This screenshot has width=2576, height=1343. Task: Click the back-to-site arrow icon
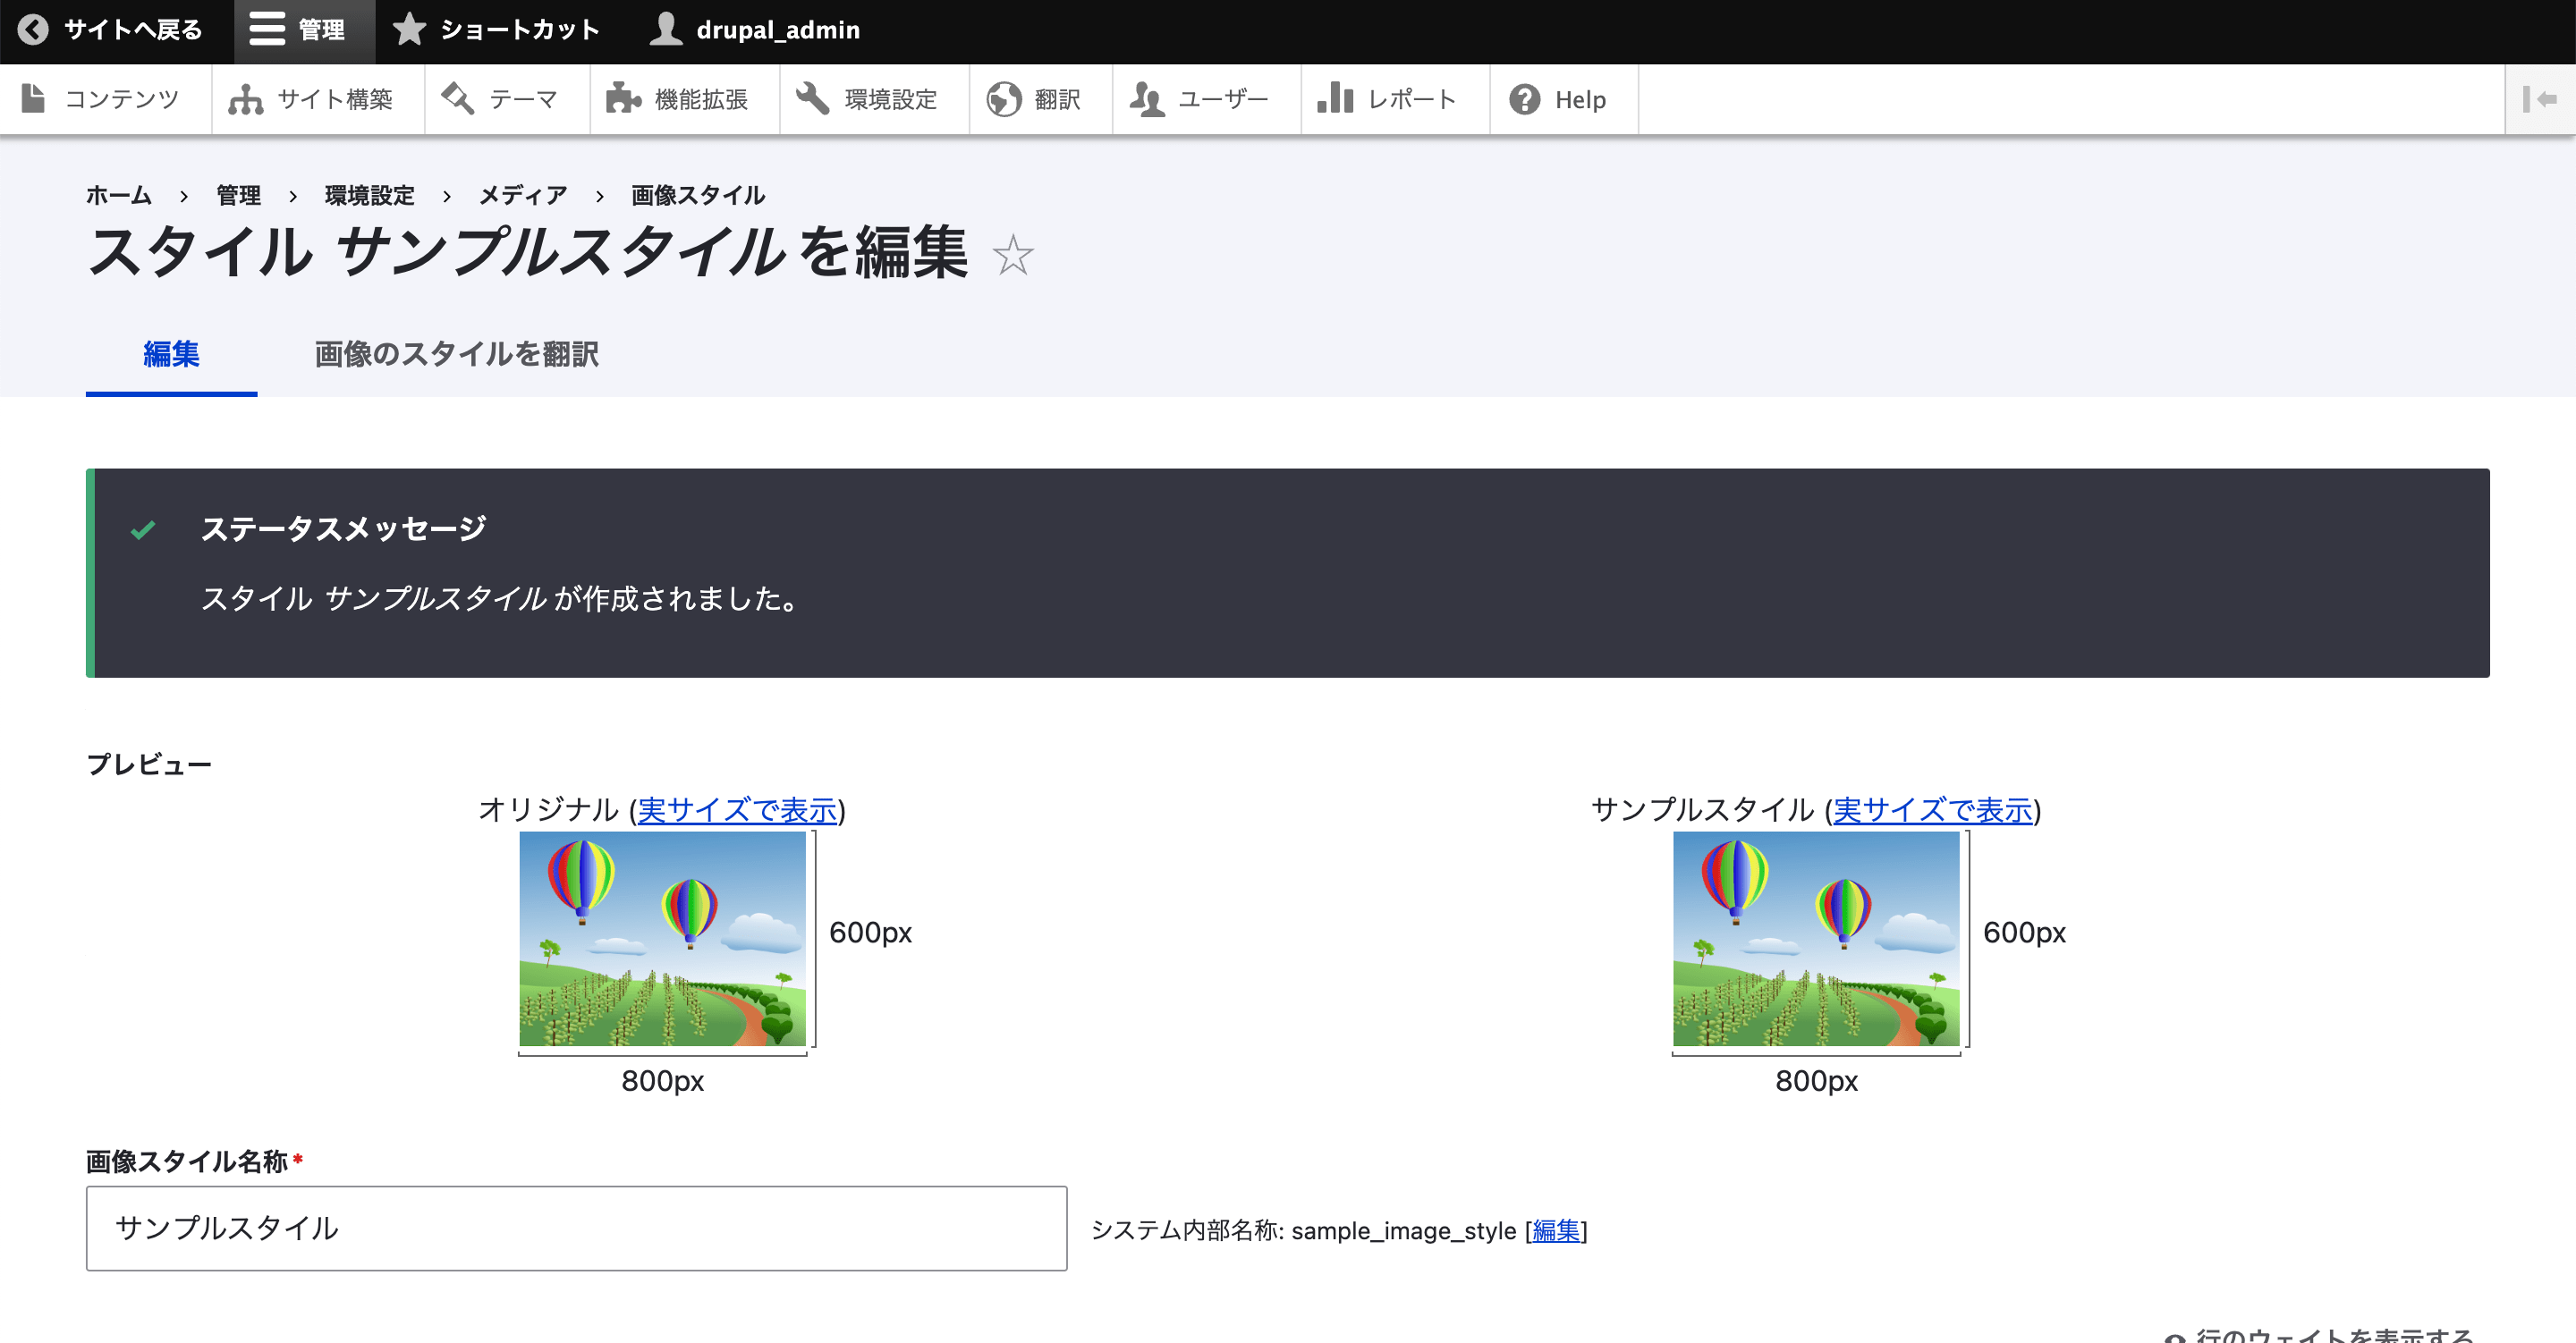click(33, 30)
